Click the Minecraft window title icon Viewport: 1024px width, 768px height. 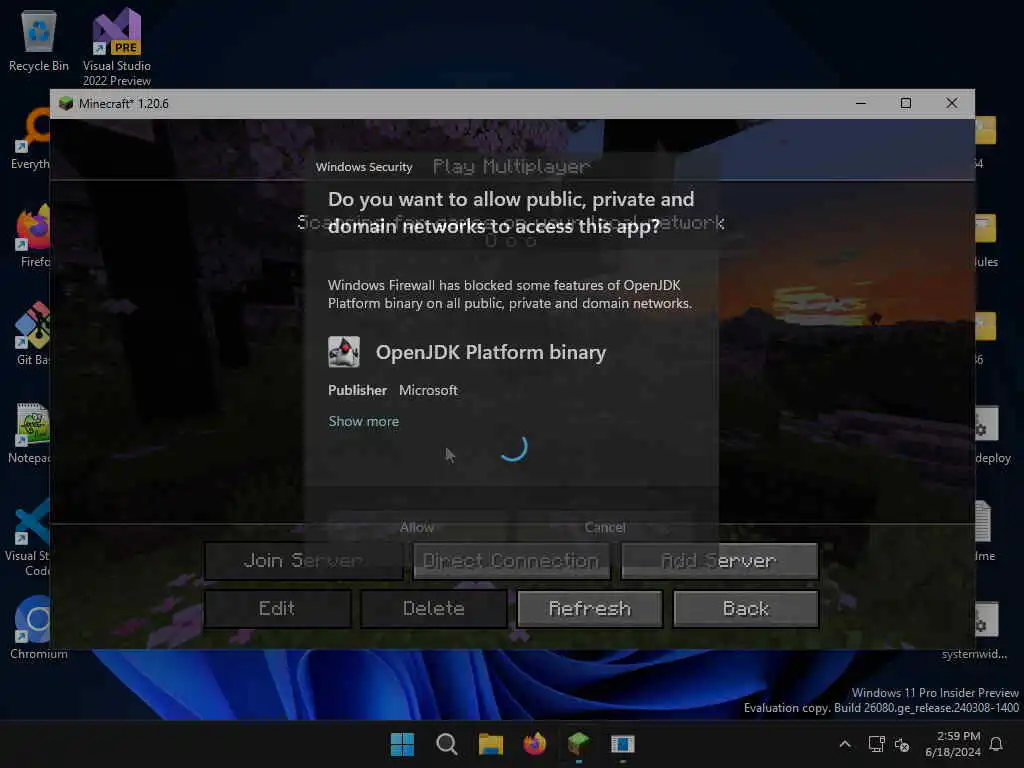[x=65, y=103]
